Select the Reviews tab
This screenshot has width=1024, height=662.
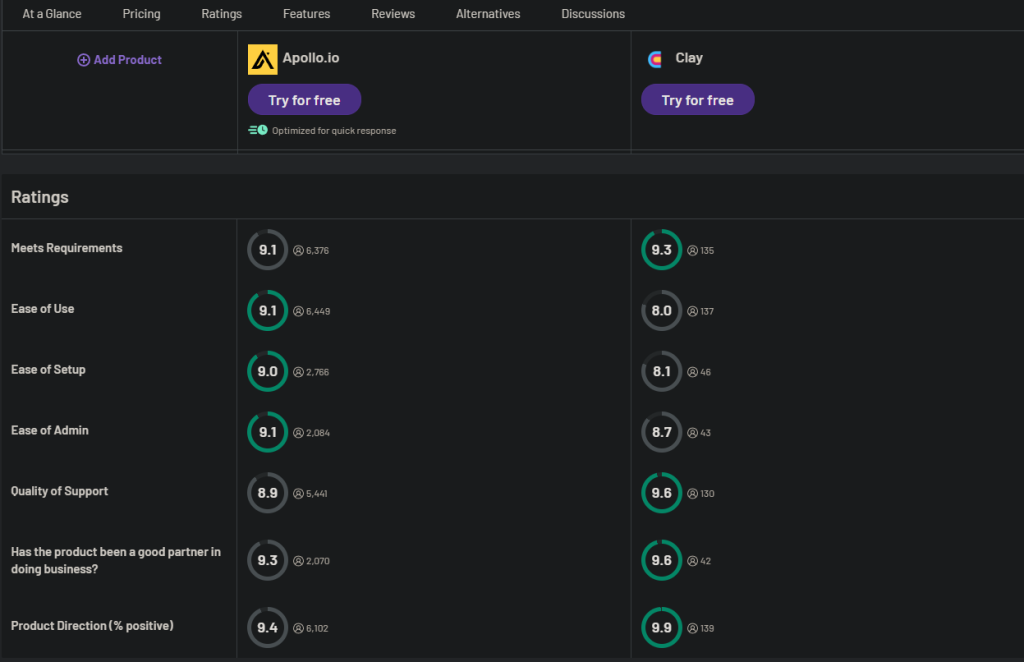pyautogui.click(x=392, y=14)
